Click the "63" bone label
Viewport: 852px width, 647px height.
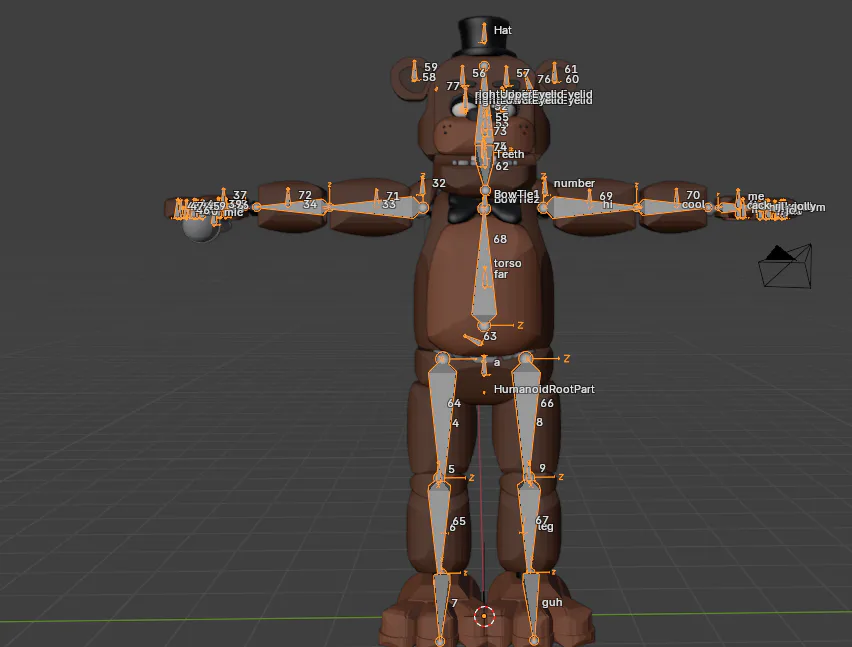[x=490, y=336]
